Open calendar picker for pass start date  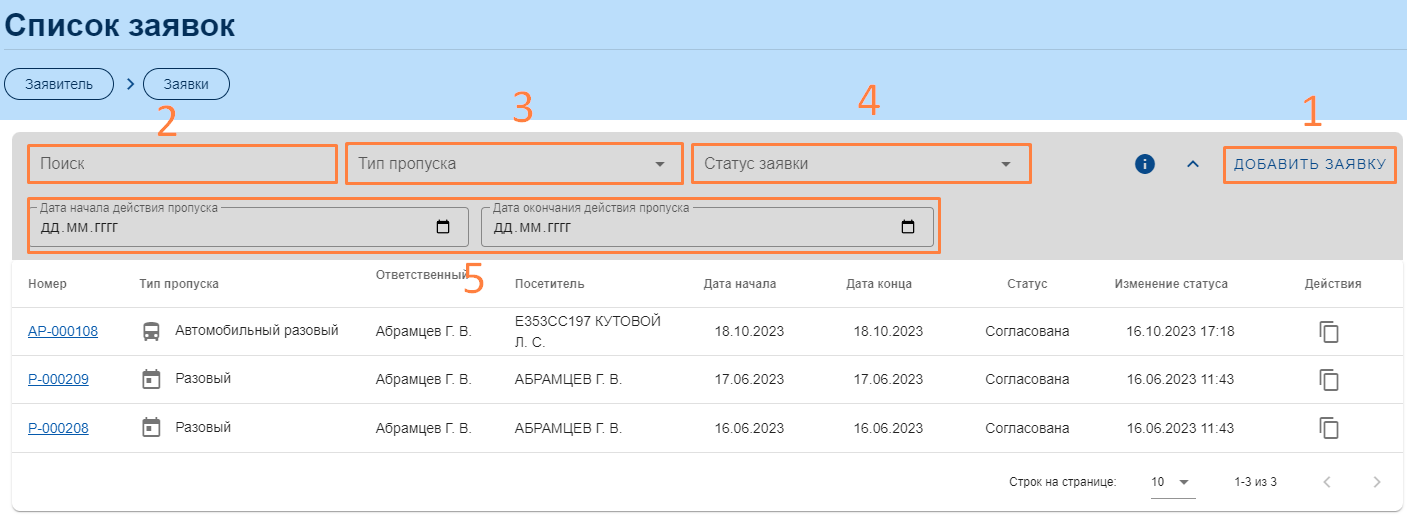tap(443, 227)
